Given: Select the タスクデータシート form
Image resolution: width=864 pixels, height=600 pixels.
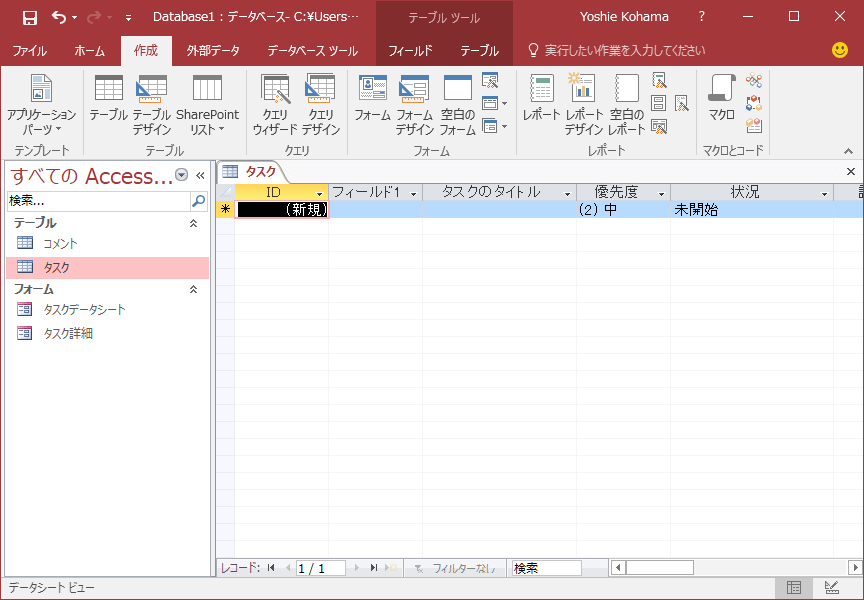Looking at the screenshot, I should (107, 309).
